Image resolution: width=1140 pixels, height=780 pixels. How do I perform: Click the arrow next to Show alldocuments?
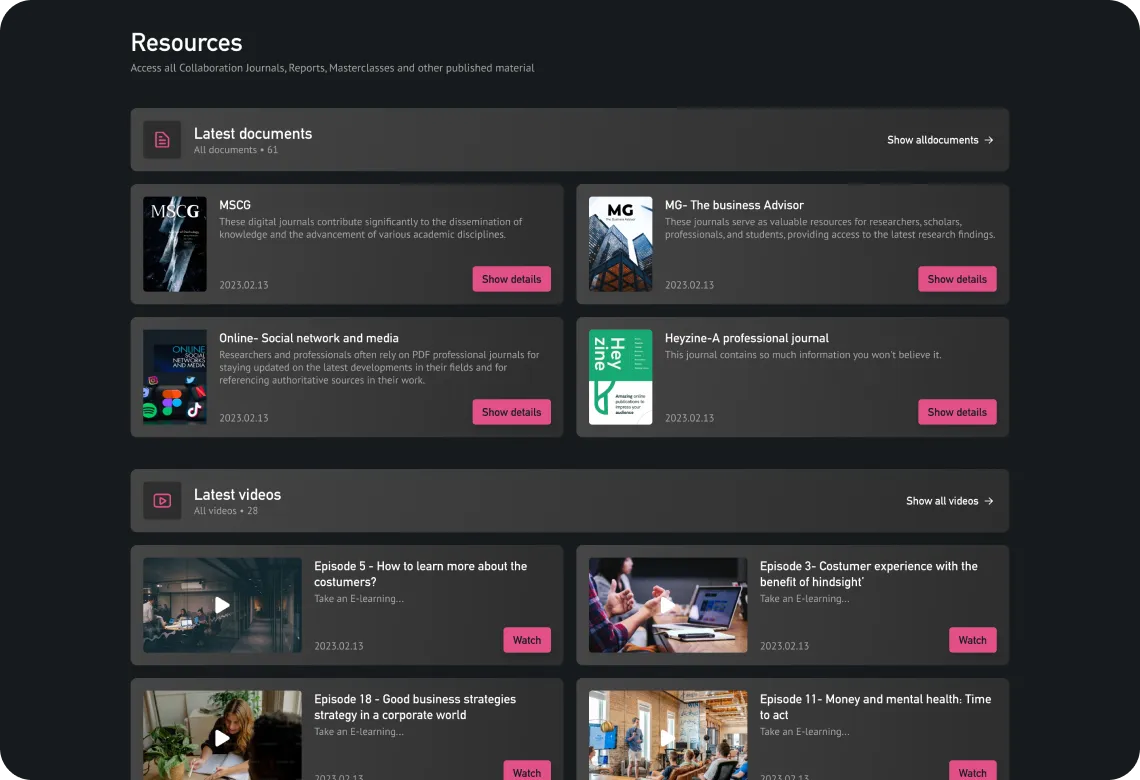coord(989,140)
